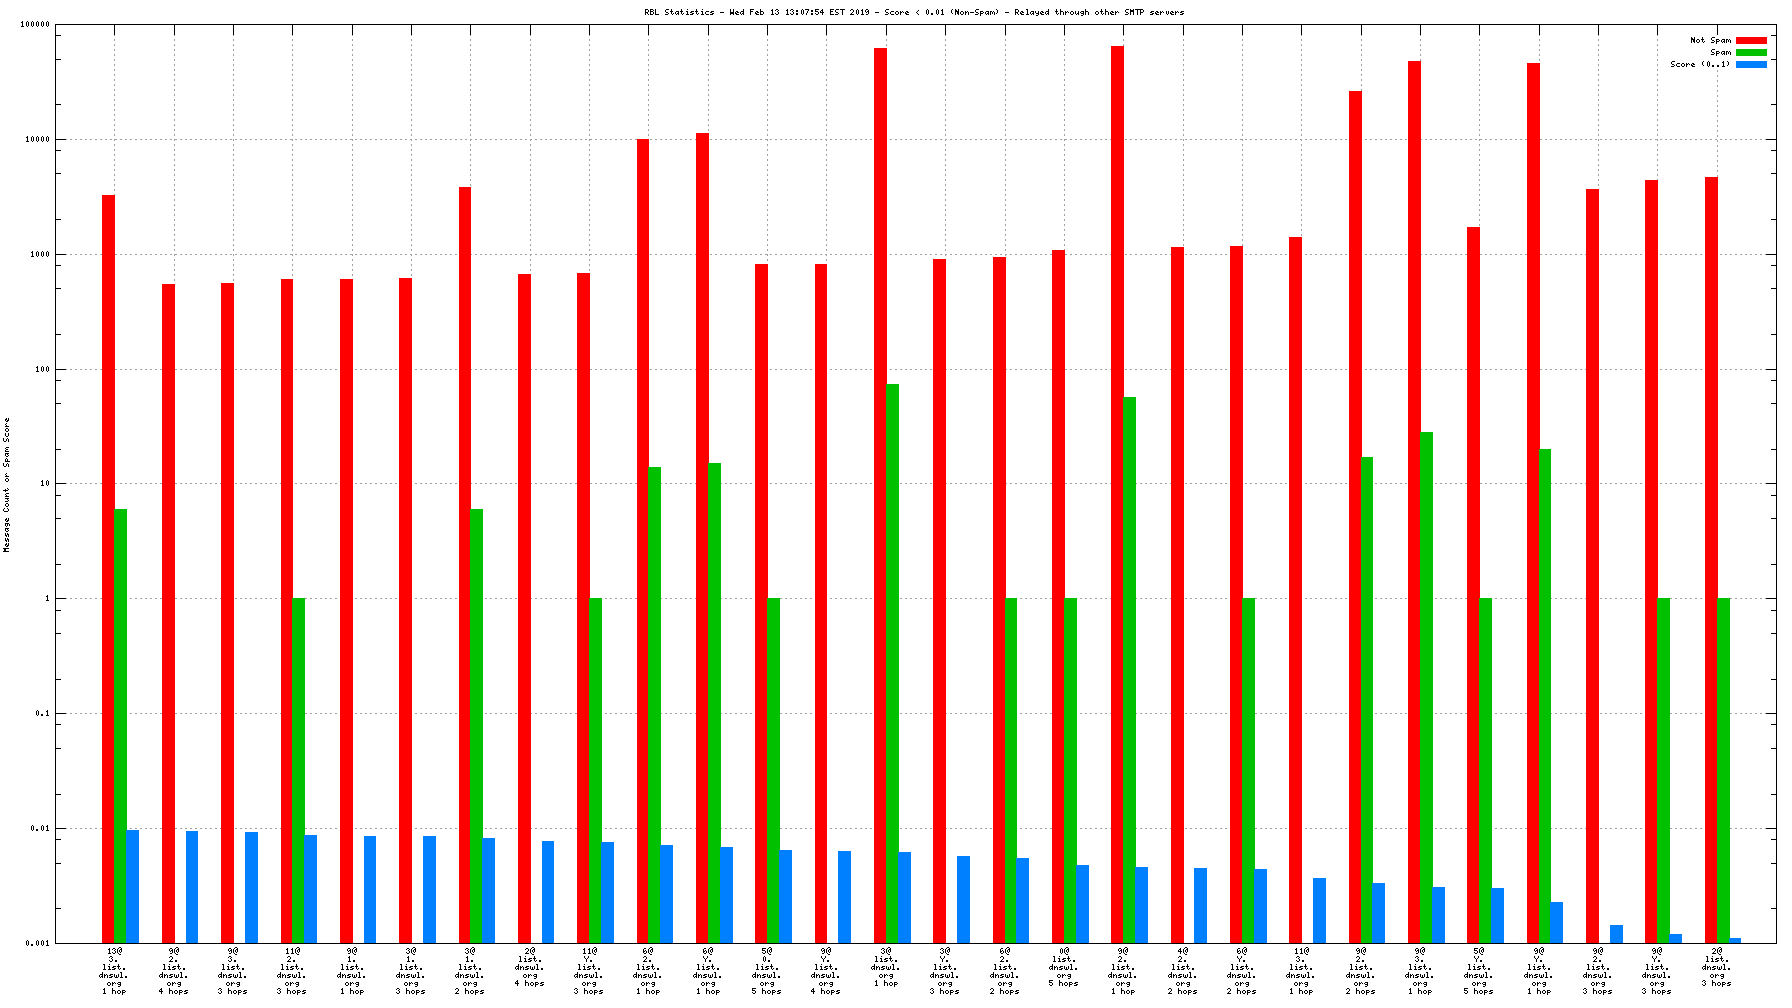The height and width of the screenshot is (1008, 1792).
Task: Click the '4@ 2. list.dnswl.org 2 hops' label
Action: pyautogui.click(x=1182, y=970)
